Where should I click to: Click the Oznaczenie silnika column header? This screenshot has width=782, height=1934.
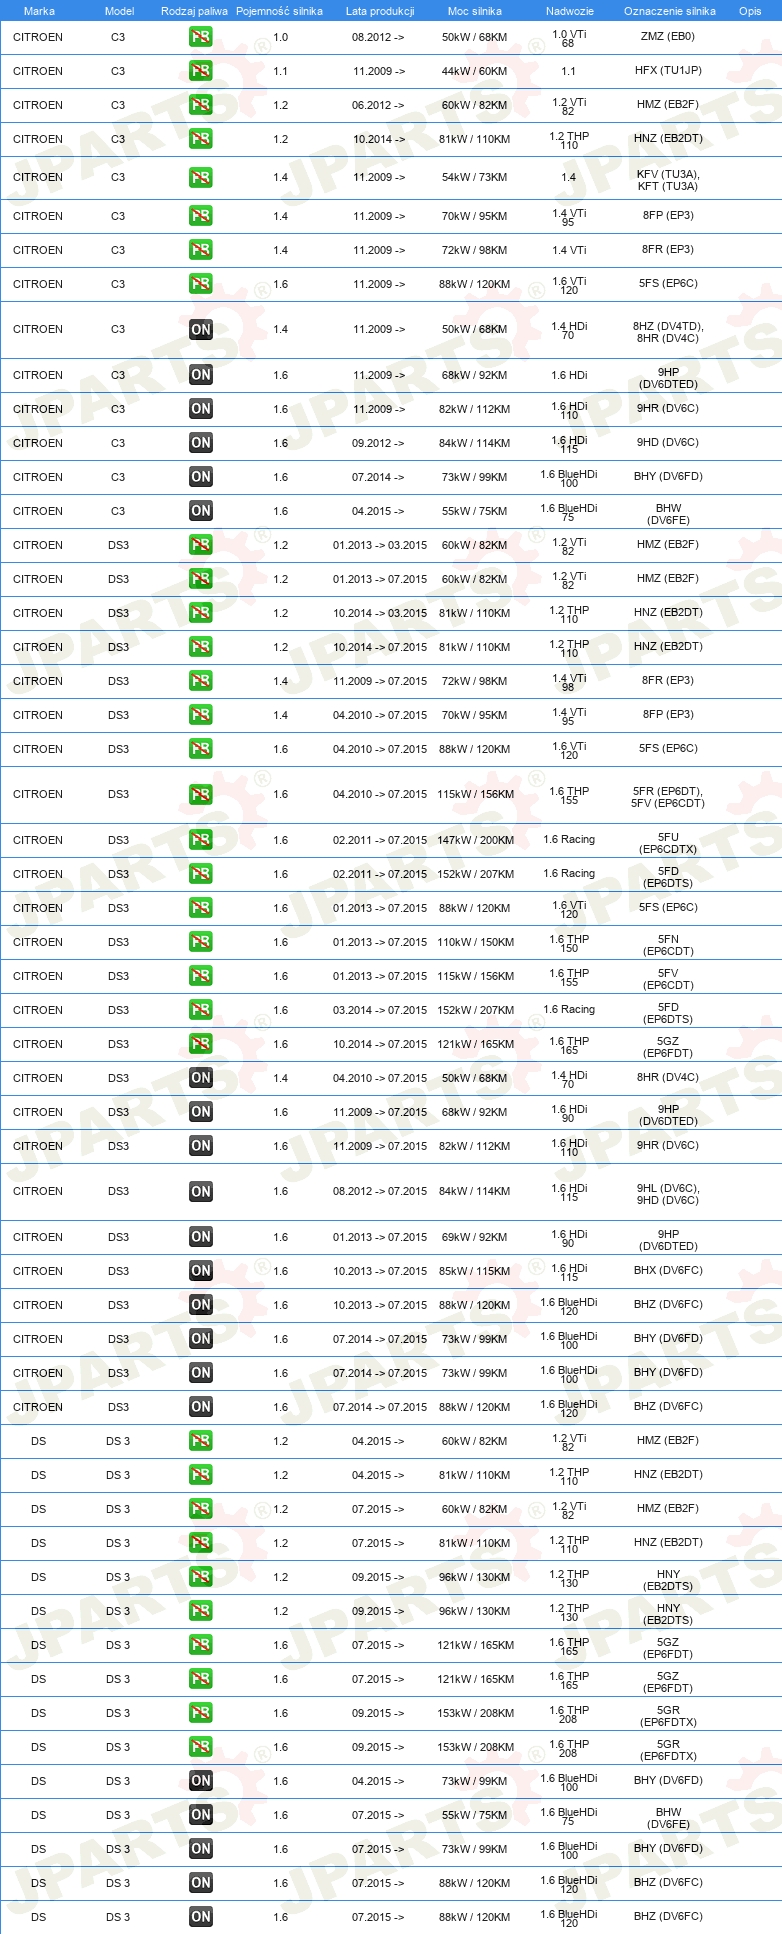tap(670, 11)
